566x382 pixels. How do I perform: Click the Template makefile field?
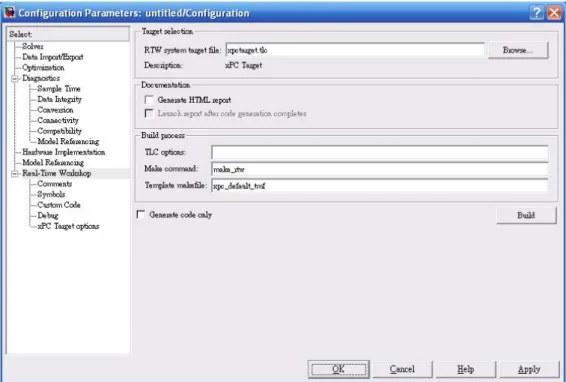[x=380, y=186]
